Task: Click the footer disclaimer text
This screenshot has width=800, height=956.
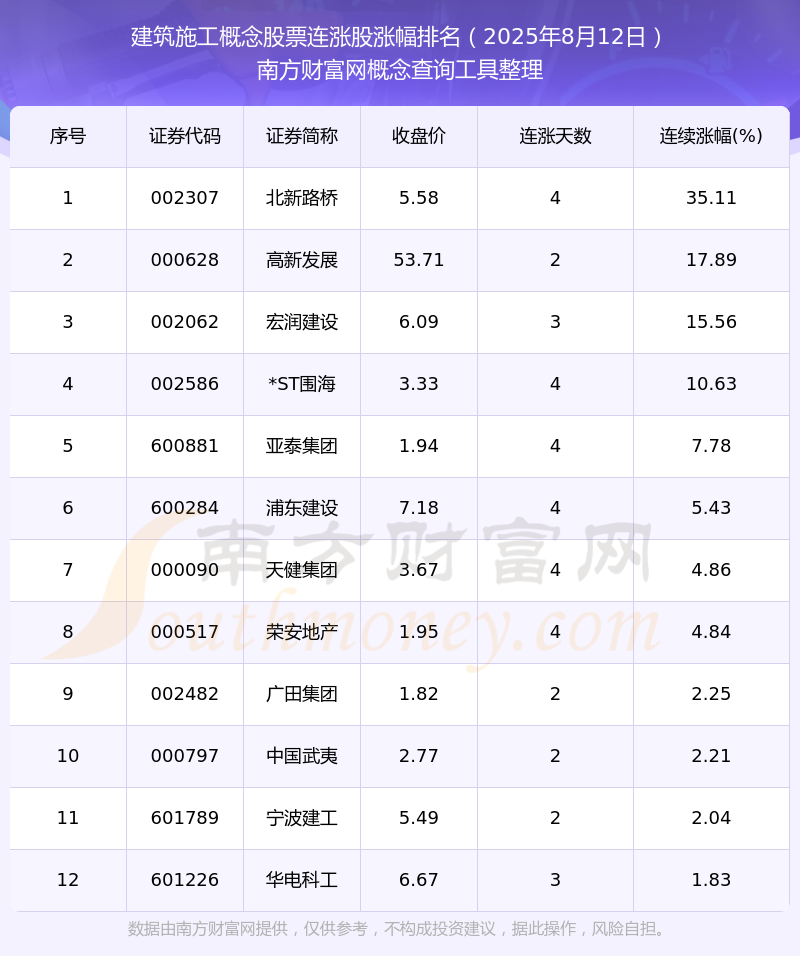Action: (x=396, y=929)
